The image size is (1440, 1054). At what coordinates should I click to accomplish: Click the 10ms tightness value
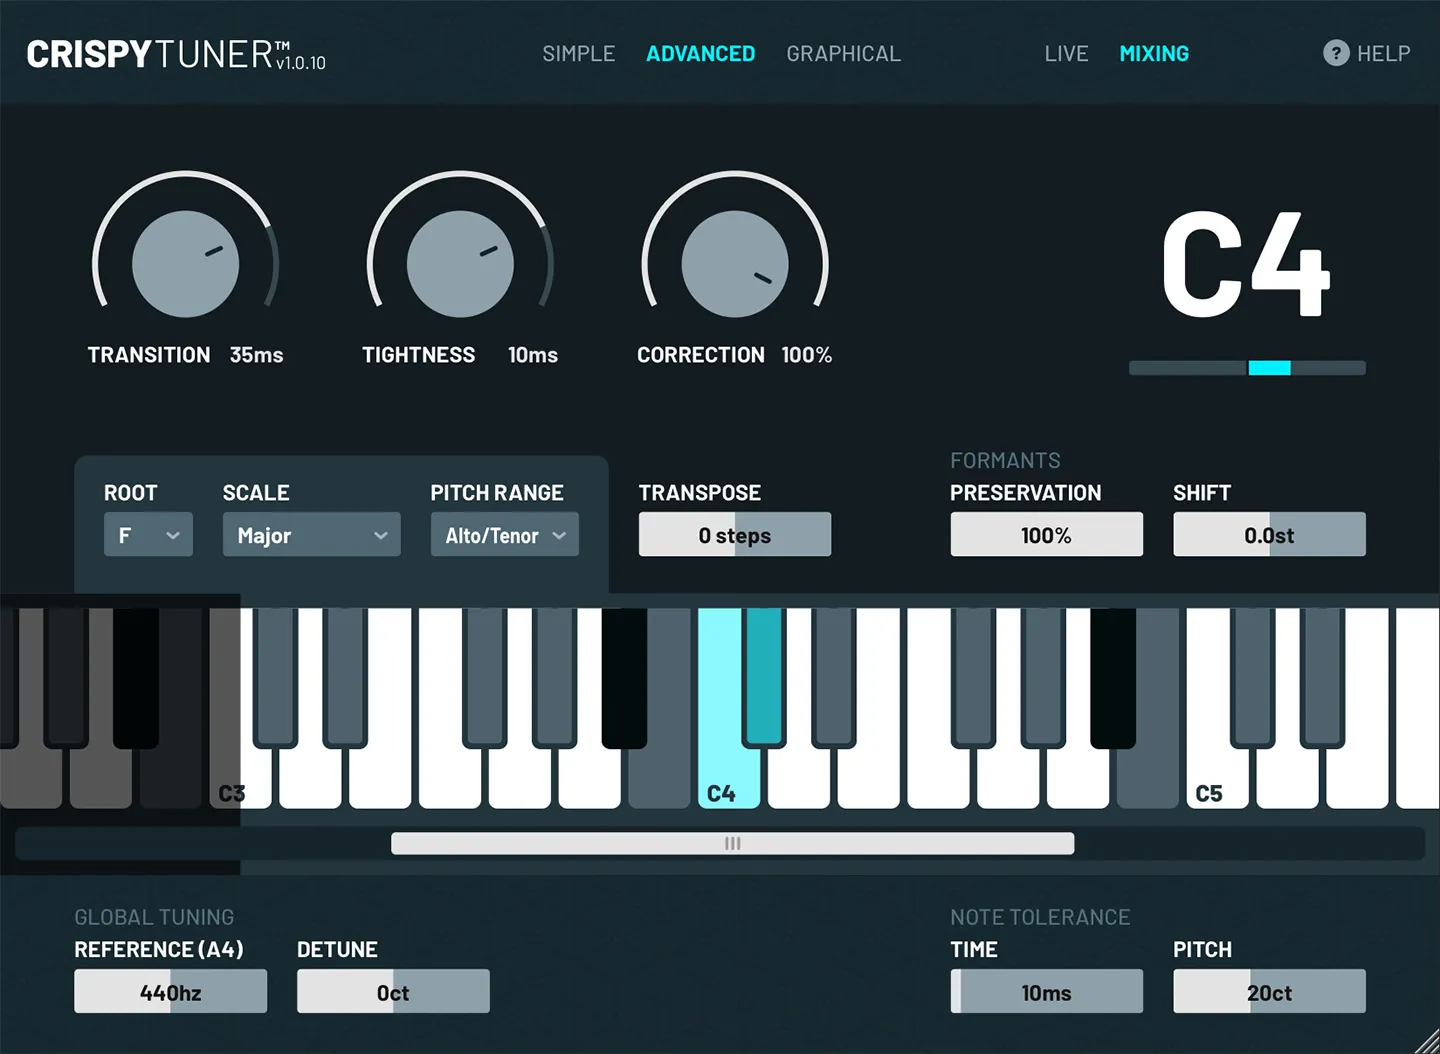[x=533, y=355]
